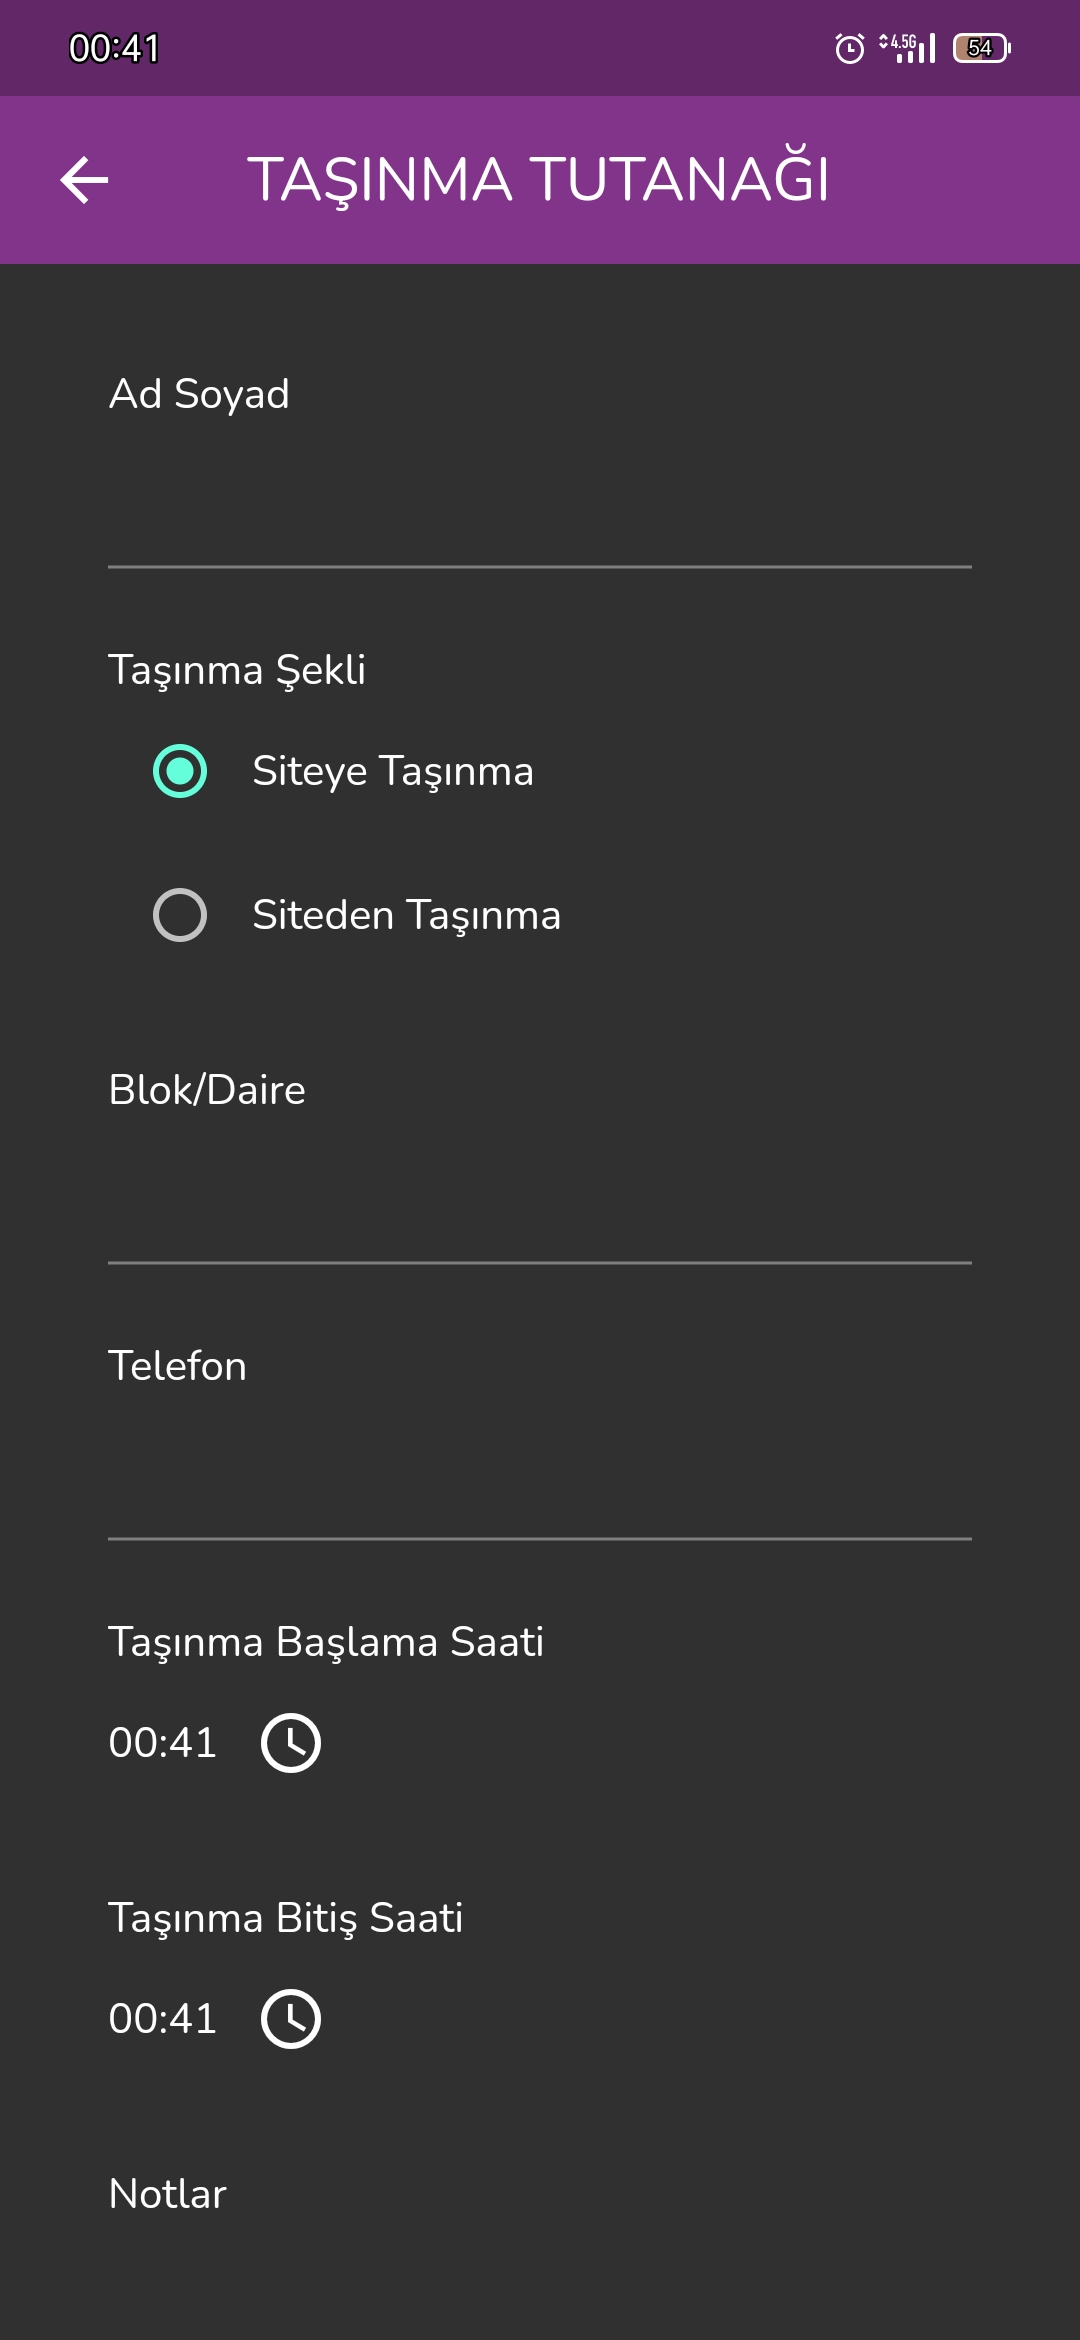Viewport: 1080px width, 2340px height.
Task: Tap the Taşınma Şekli section label
Action: (x=237, y=670)
